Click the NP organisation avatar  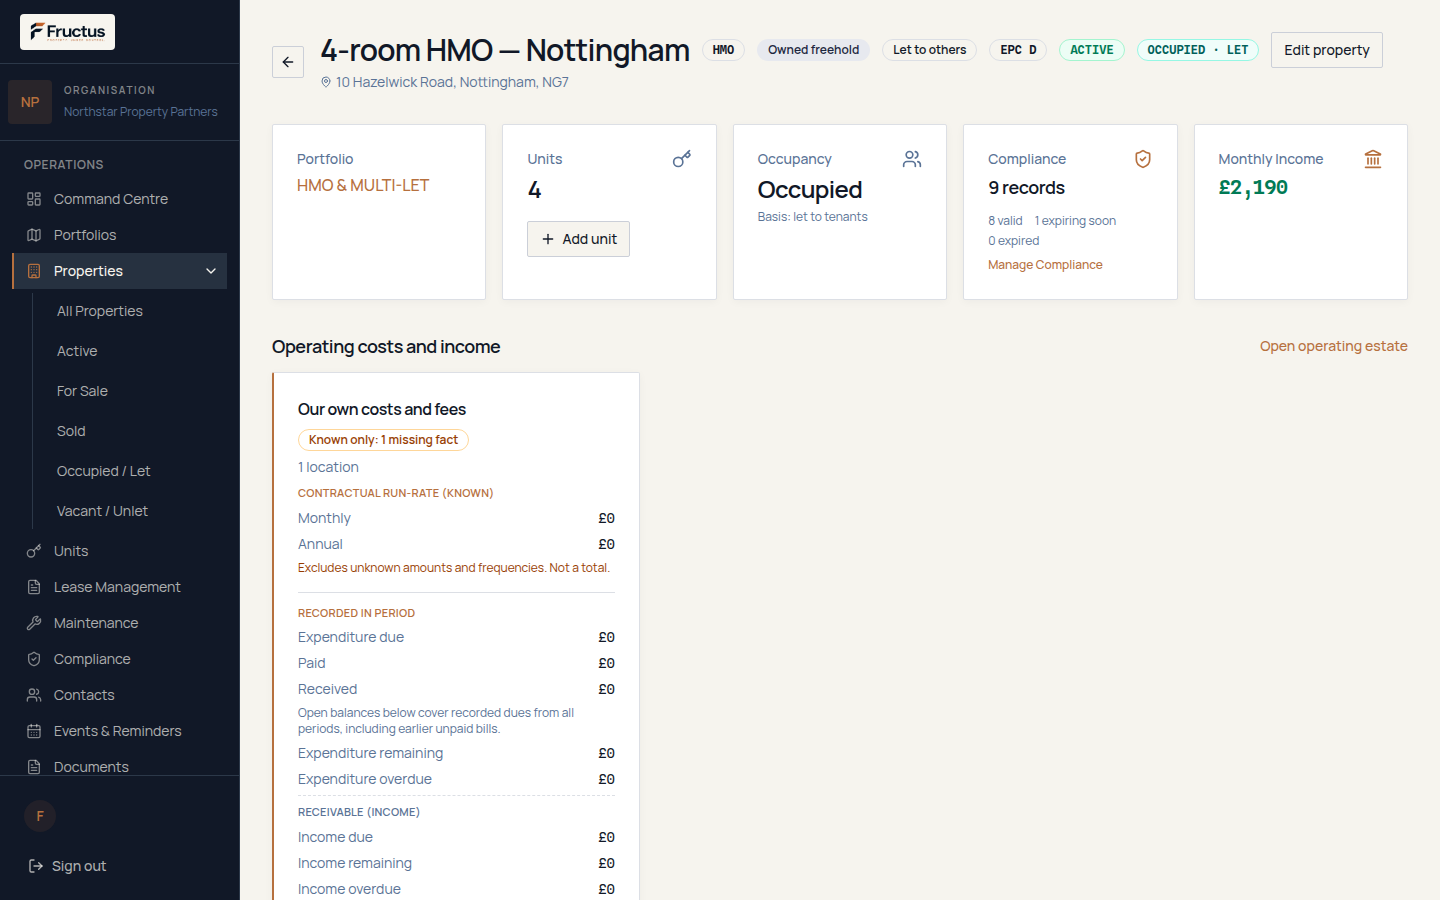(30, 102)
